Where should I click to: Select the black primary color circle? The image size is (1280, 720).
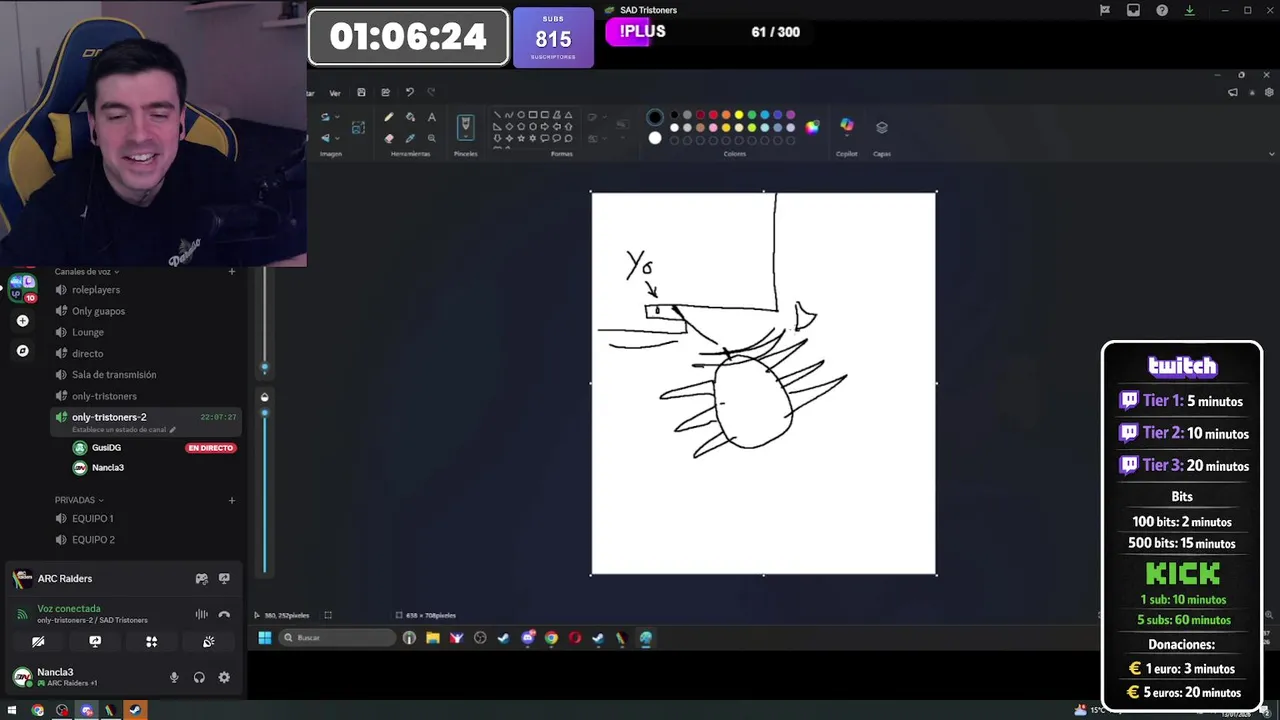pos(655,117)
